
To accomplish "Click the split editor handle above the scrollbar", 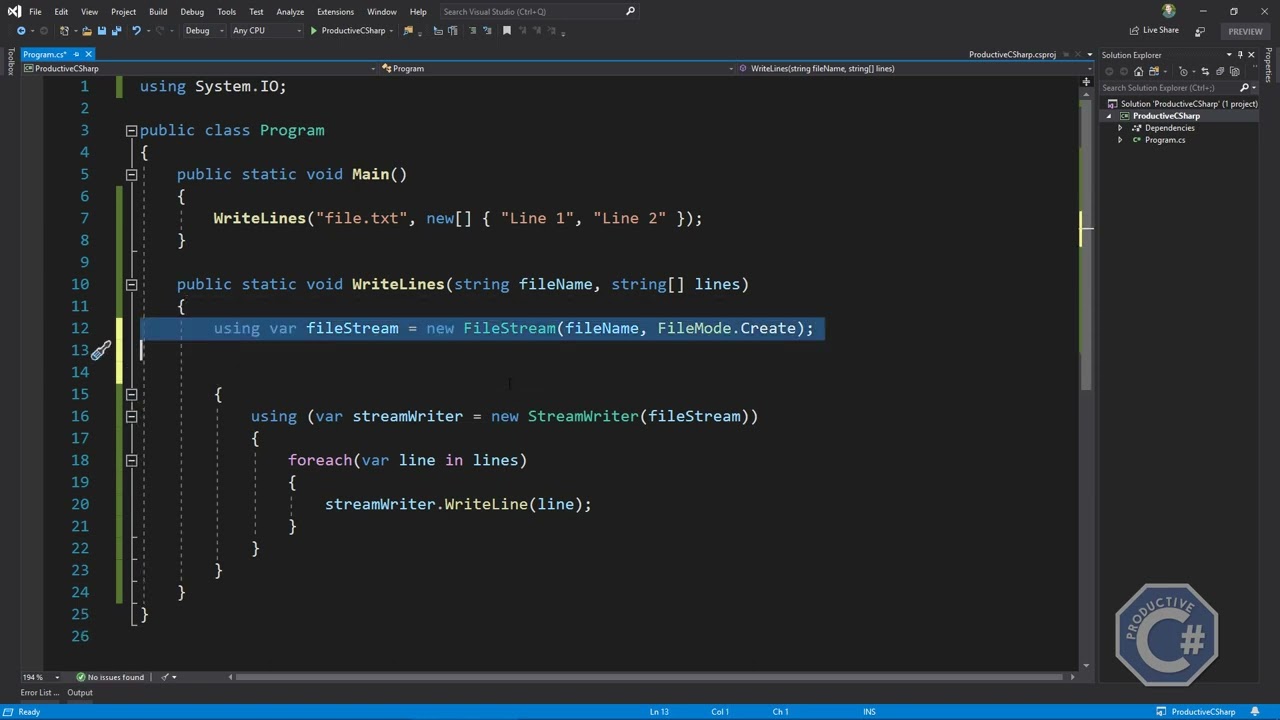I will [x=1087, y=82].
